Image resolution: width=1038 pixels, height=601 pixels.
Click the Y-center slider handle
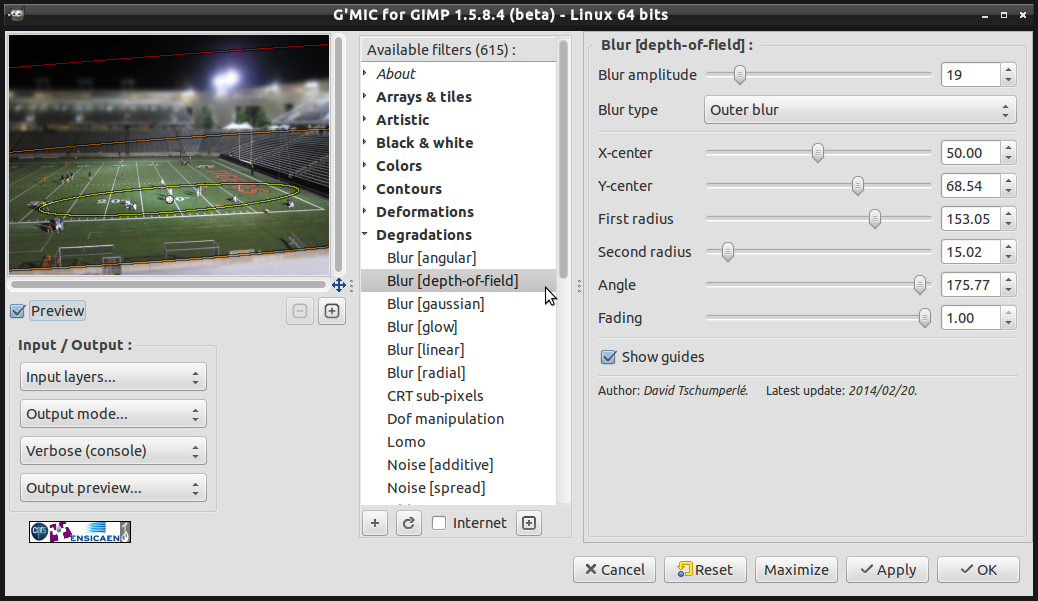858,186
